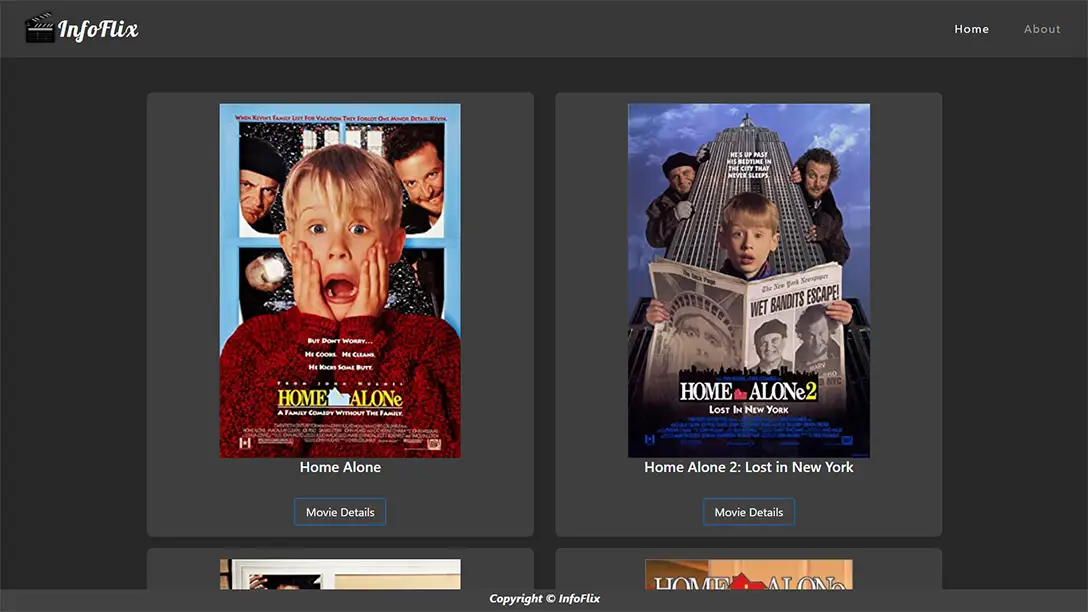The image size is (1088, 612).
Task: Select 'Home Alone 2: Lost in New York' title
Action: (x=749, y=467)
